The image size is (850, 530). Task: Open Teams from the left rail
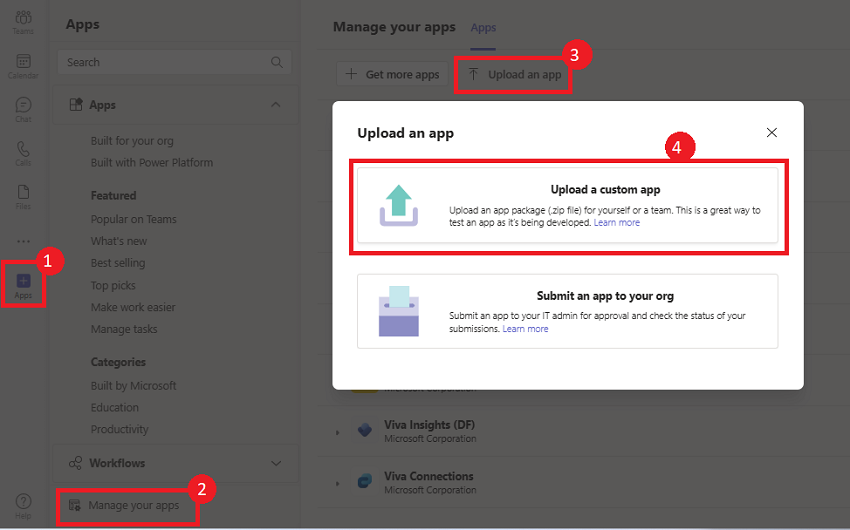23,22
